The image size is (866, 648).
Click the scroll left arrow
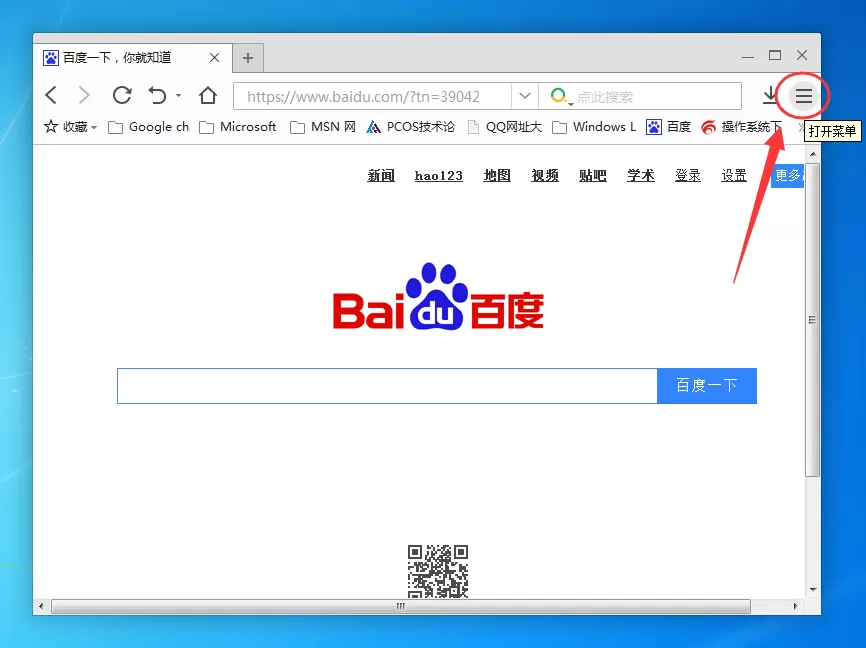[x=41, y=606]
